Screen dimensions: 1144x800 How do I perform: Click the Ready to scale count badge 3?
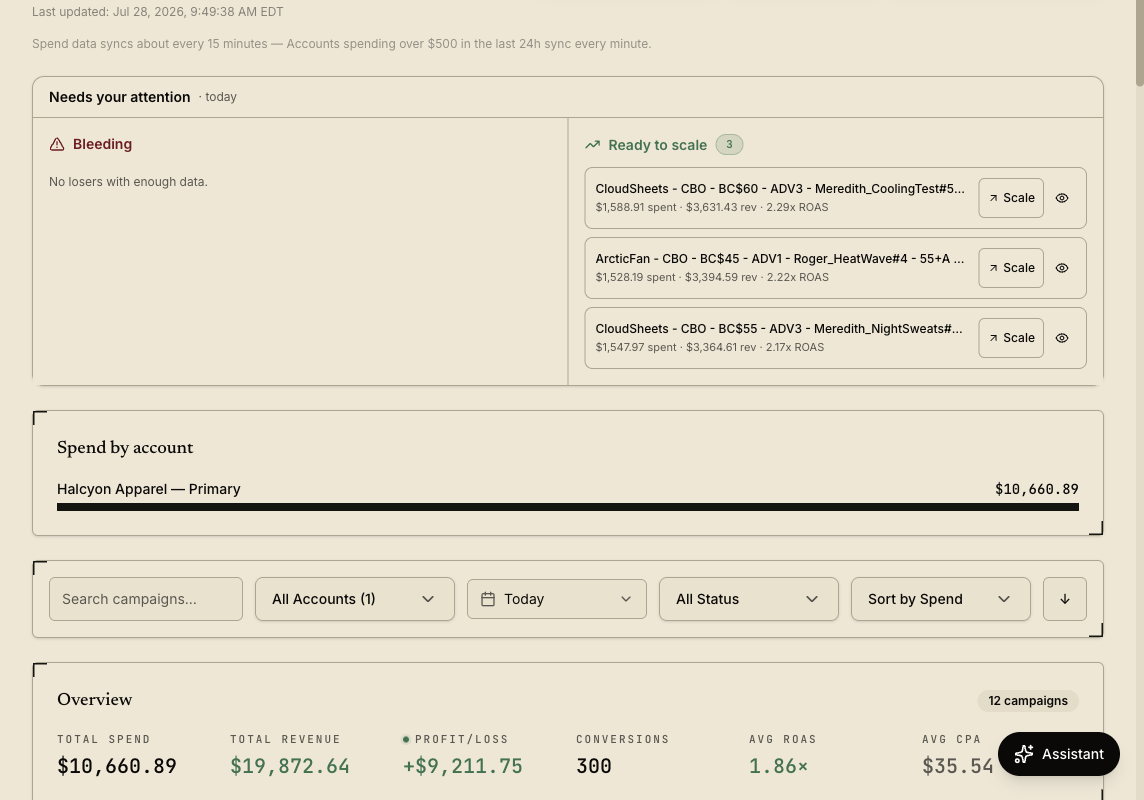[729, 144]
